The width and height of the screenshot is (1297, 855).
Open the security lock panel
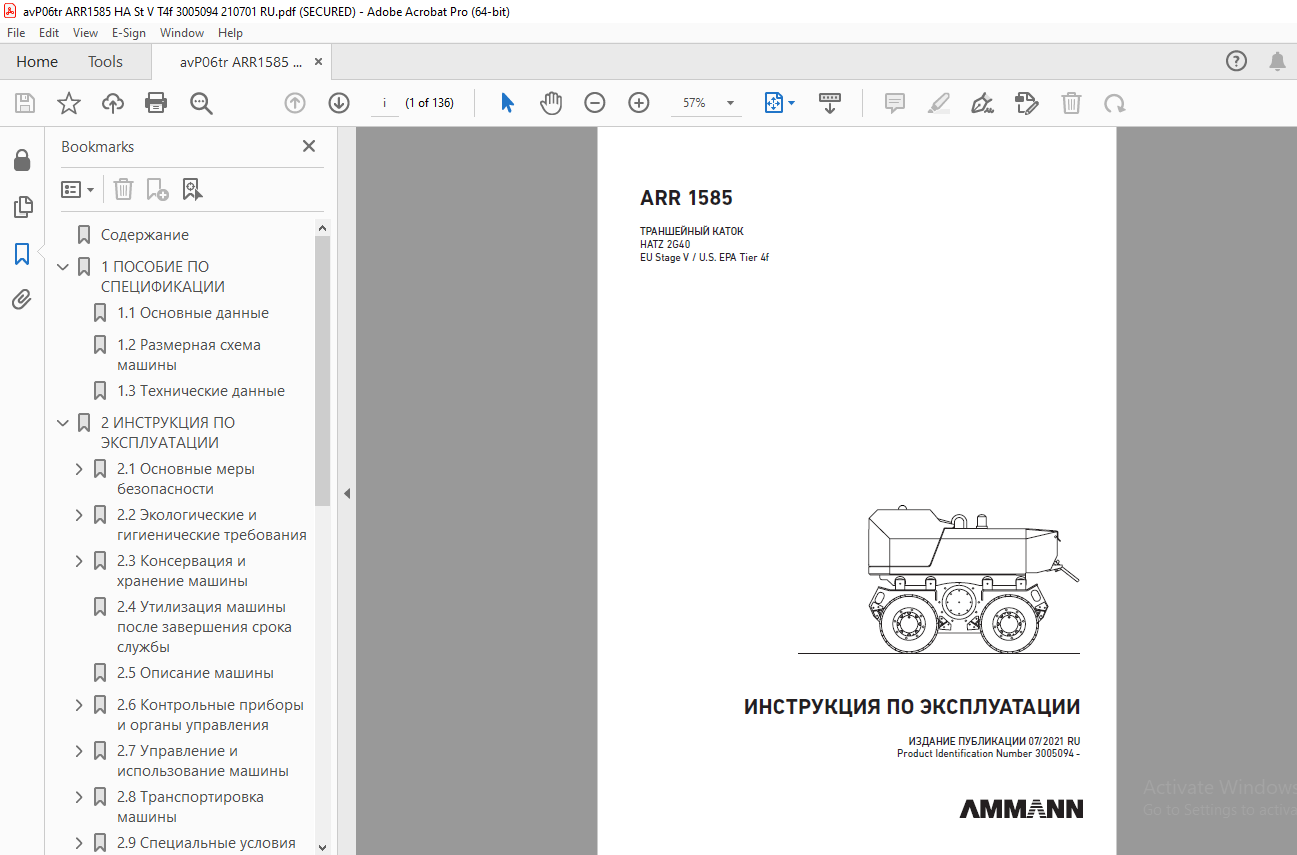(x=22, y=161)
